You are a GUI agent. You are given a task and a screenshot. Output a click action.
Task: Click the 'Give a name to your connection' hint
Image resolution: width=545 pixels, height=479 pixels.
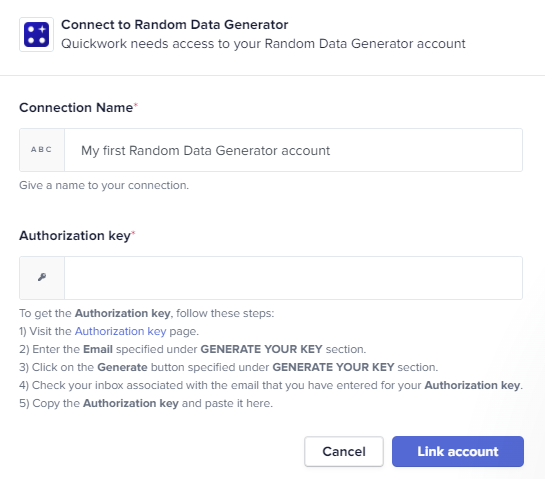(x=104, y=185)
